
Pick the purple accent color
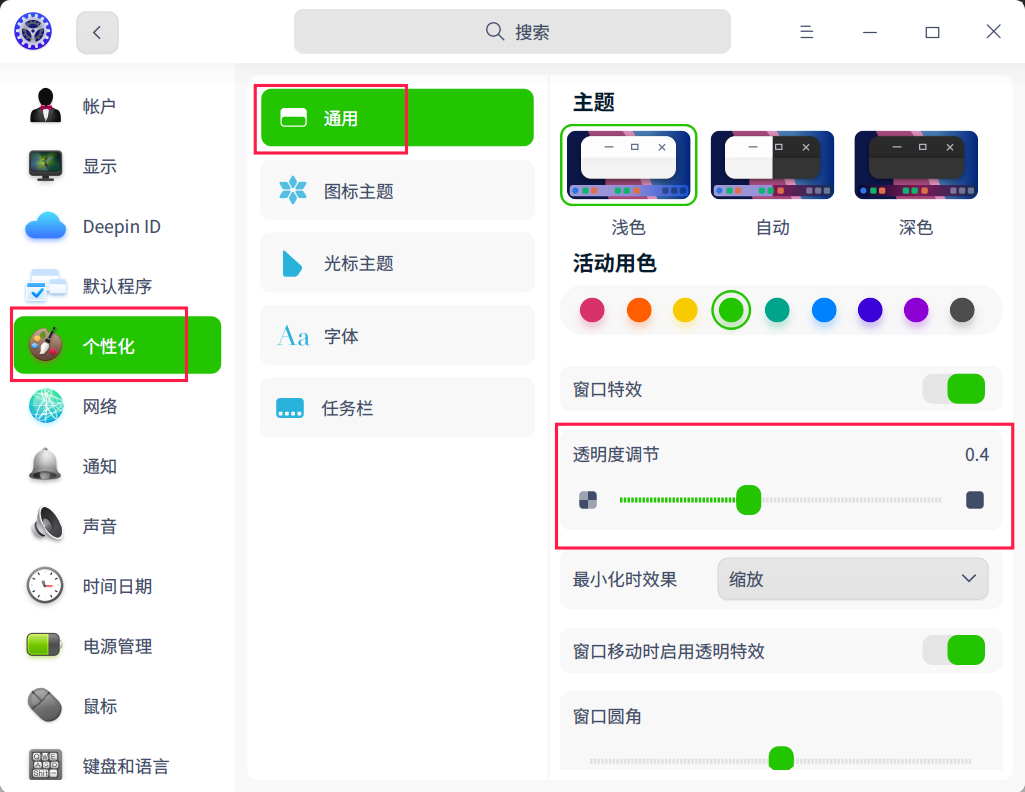point(916,310)
